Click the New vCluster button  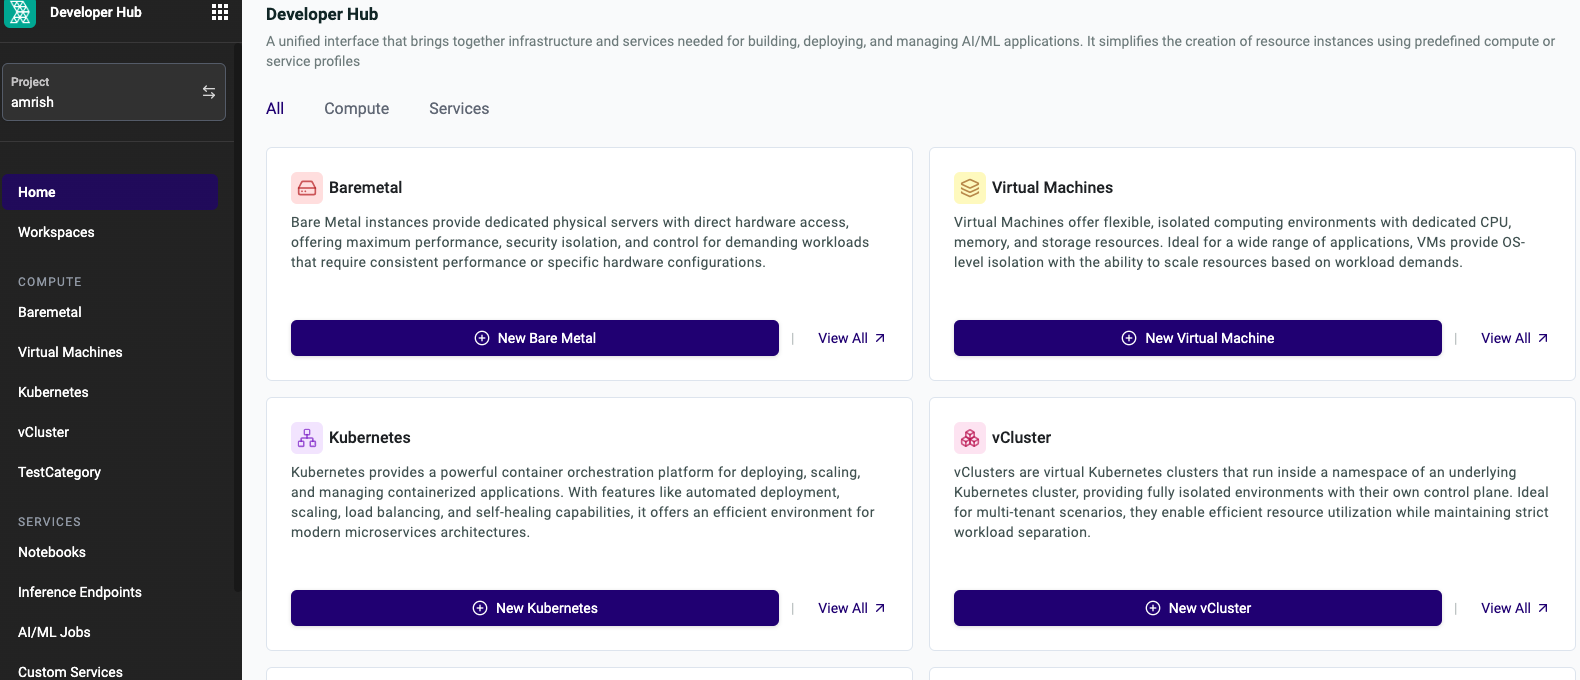(x=1198, y=608)
